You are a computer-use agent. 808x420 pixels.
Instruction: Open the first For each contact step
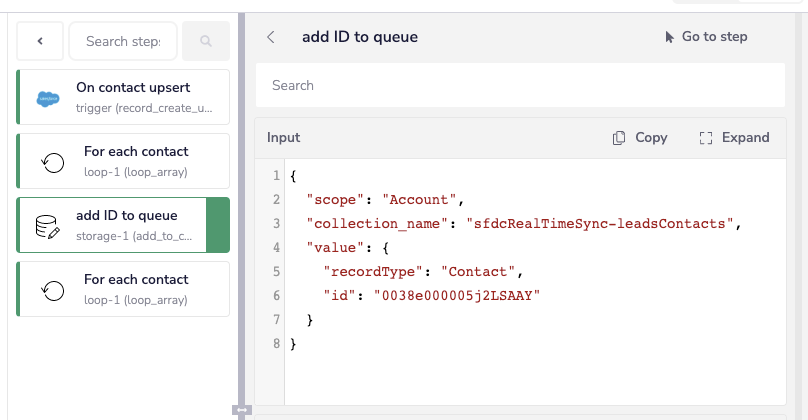[123, 161]
